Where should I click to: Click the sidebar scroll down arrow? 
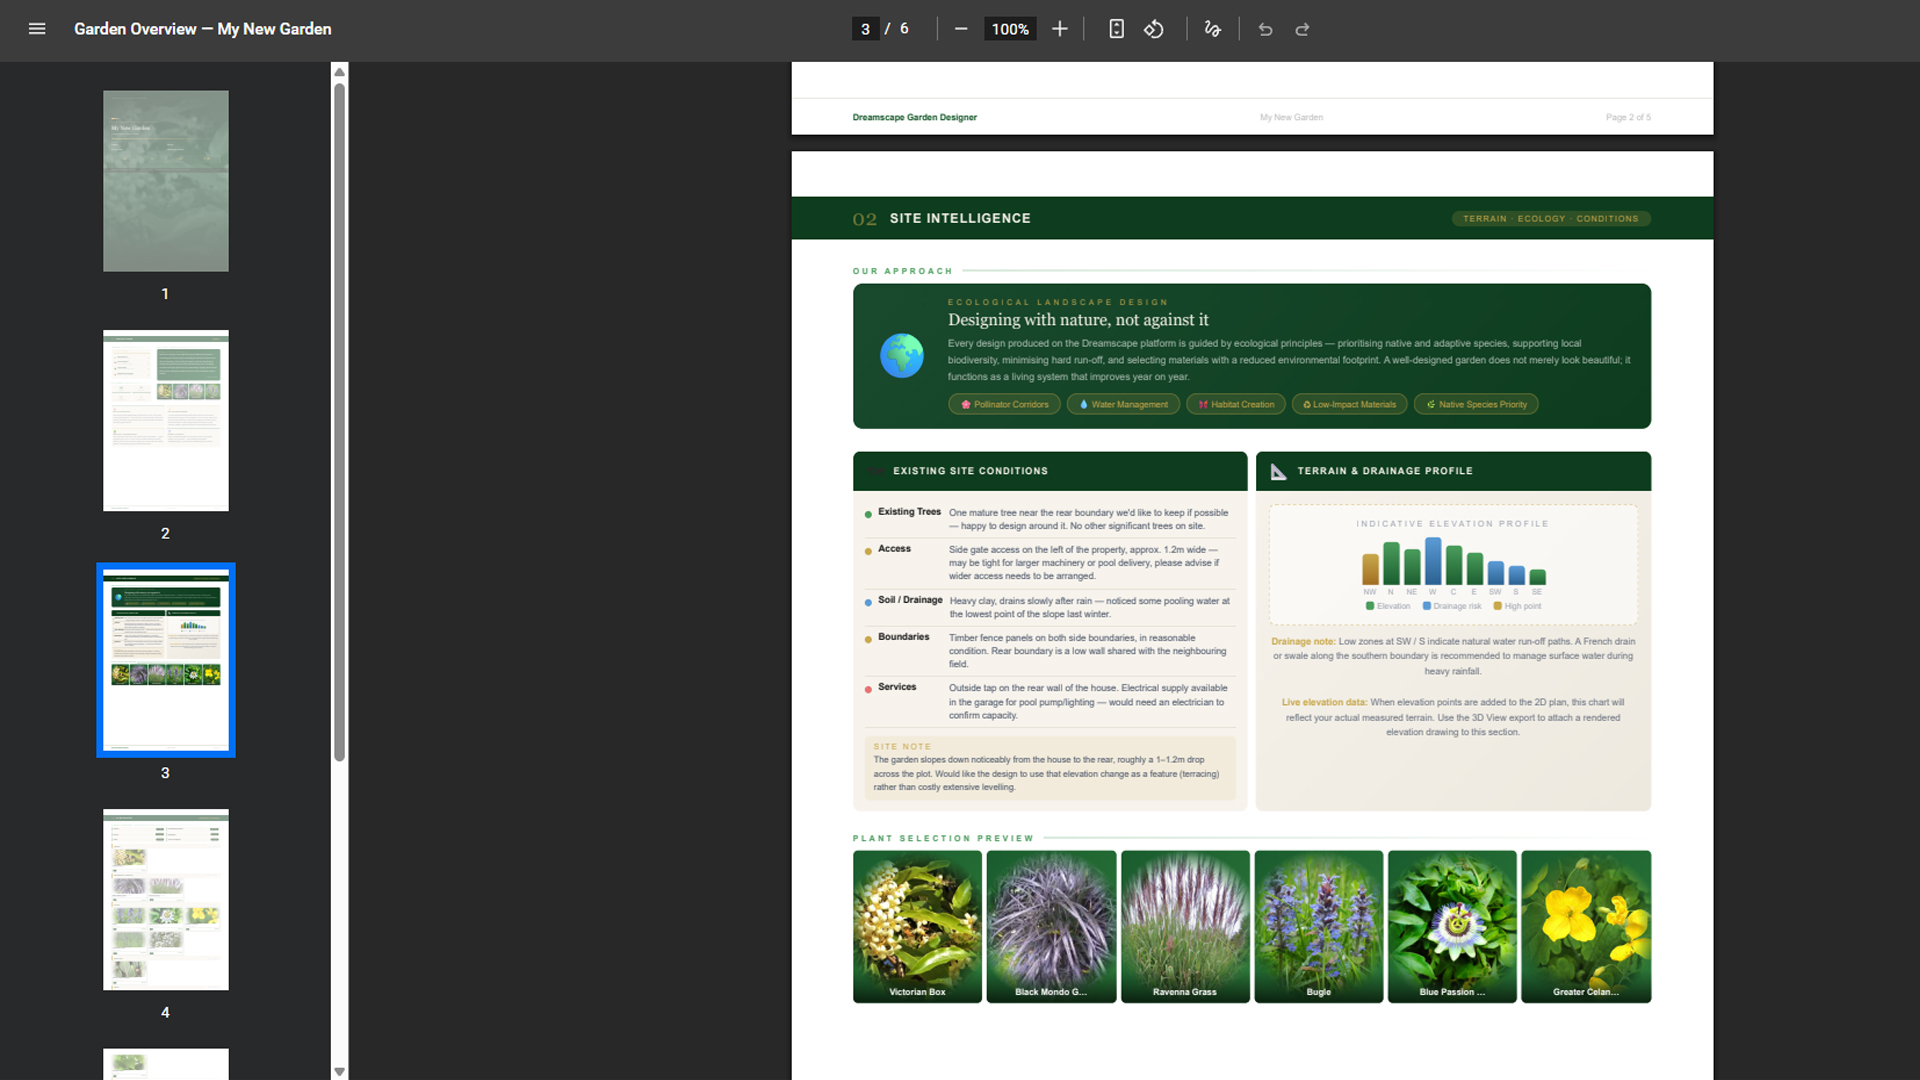pos(340,1071)
